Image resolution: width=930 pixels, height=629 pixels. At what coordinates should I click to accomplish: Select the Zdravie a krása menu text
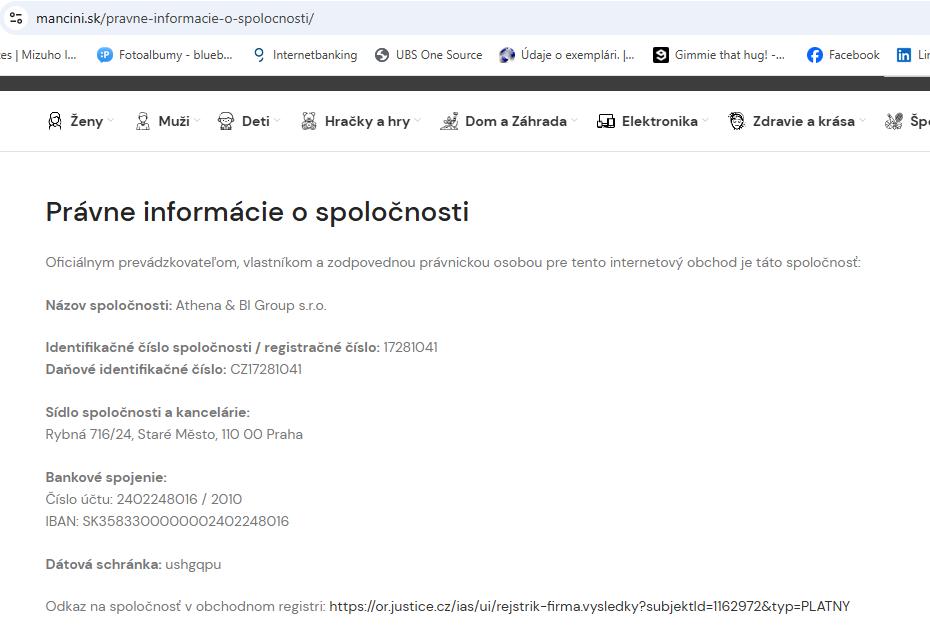coord(805,121)
